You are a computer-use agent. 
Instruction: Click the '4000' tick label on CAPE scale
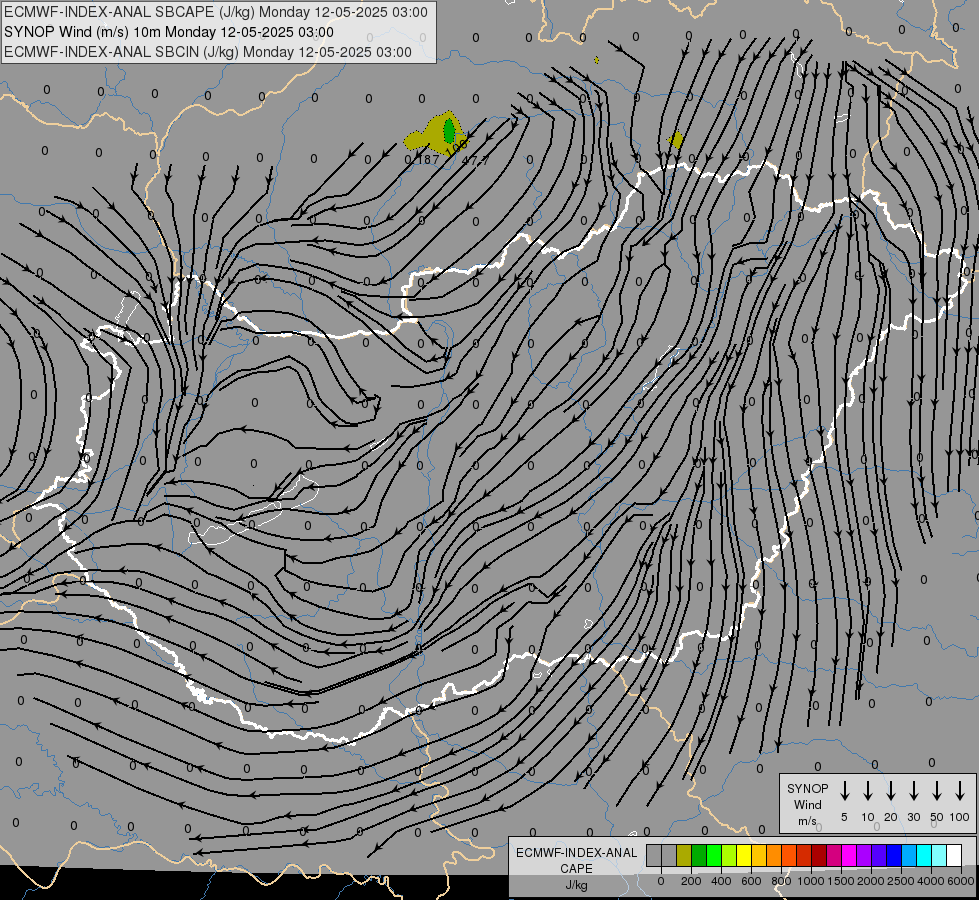pyautogui.click(x=931, y=881)
